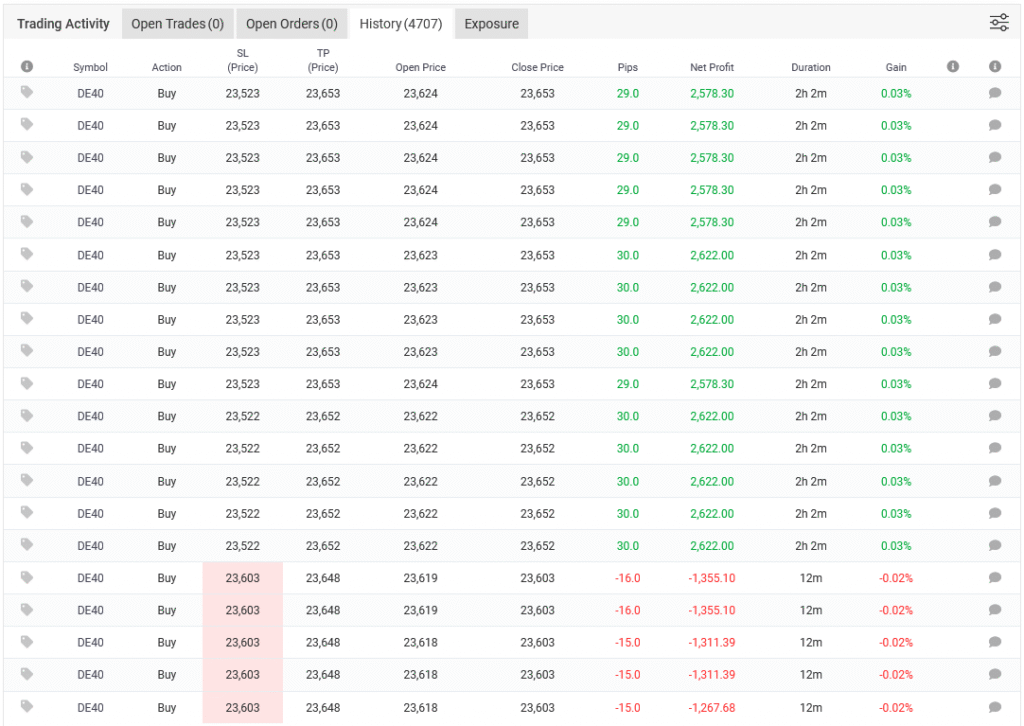Click DE40 symbol in the first trade row
The height and width of the screenshot is (726, 1024).
(90, 93)
